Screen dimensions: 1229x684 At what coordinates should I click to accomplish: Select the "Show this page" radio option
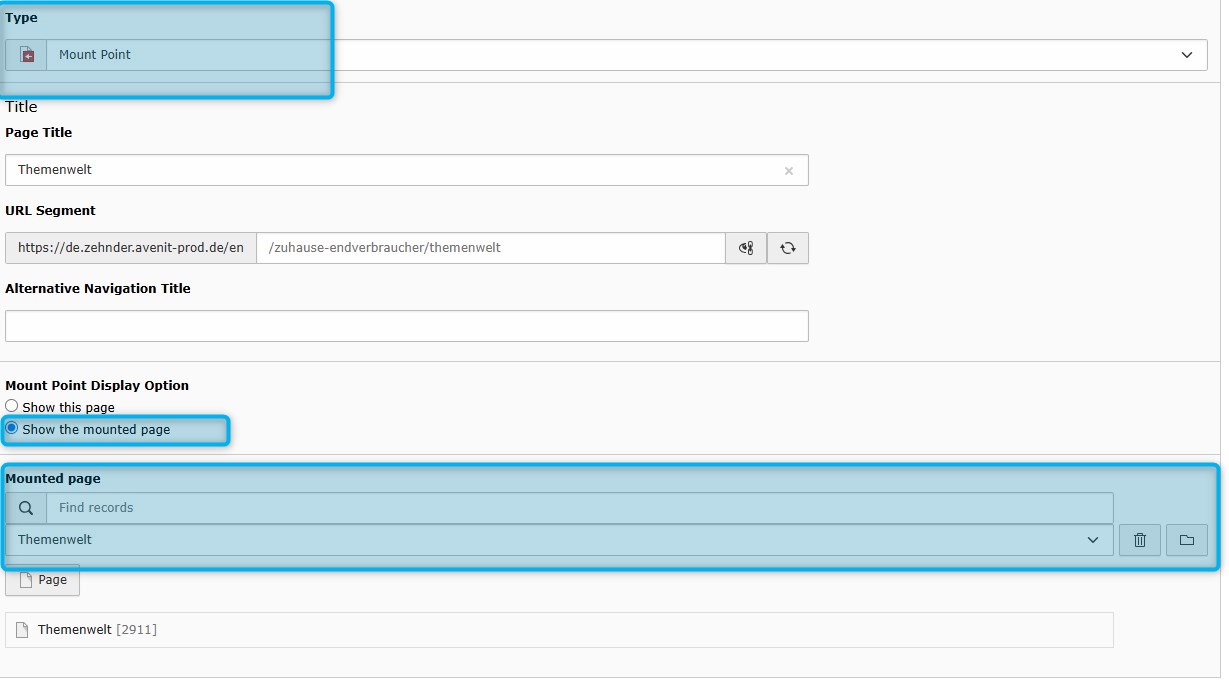point(12,406)
